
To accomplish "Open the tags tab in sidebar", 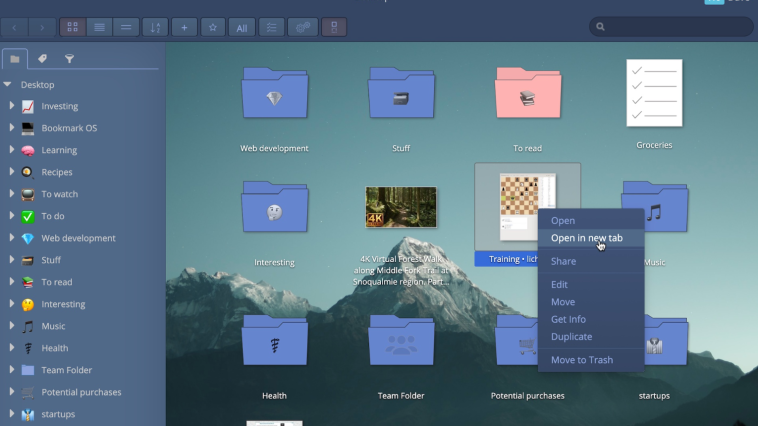I will coord(42,59).
